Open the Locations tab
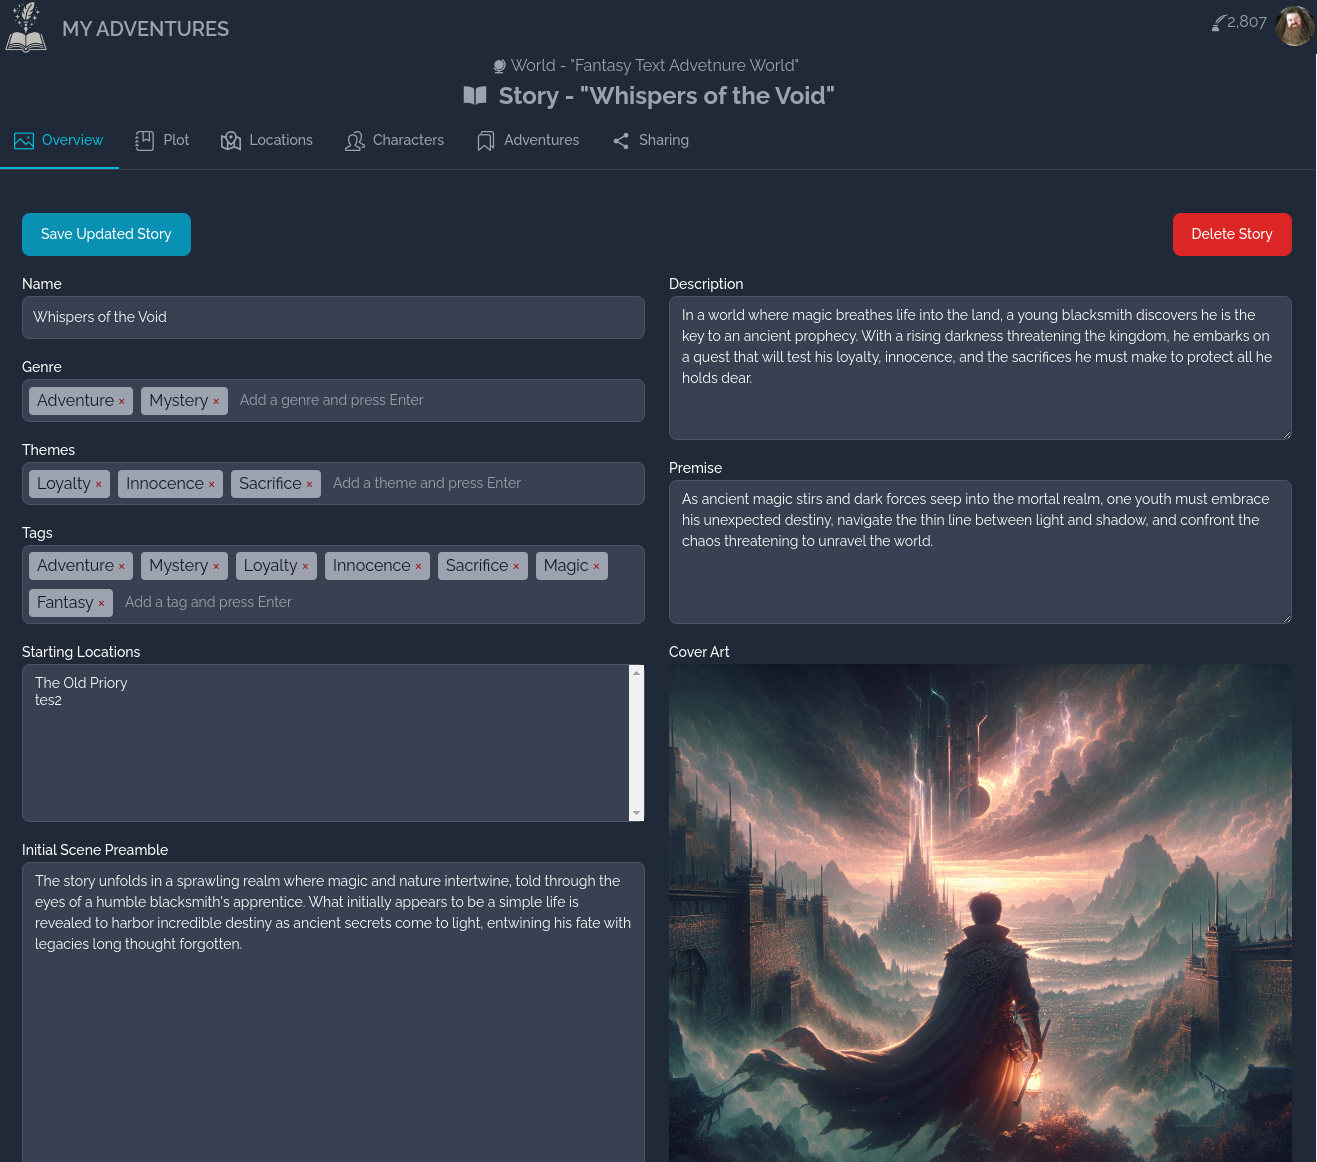This screenshot has height=1162, width=1317. click(267, 141)
